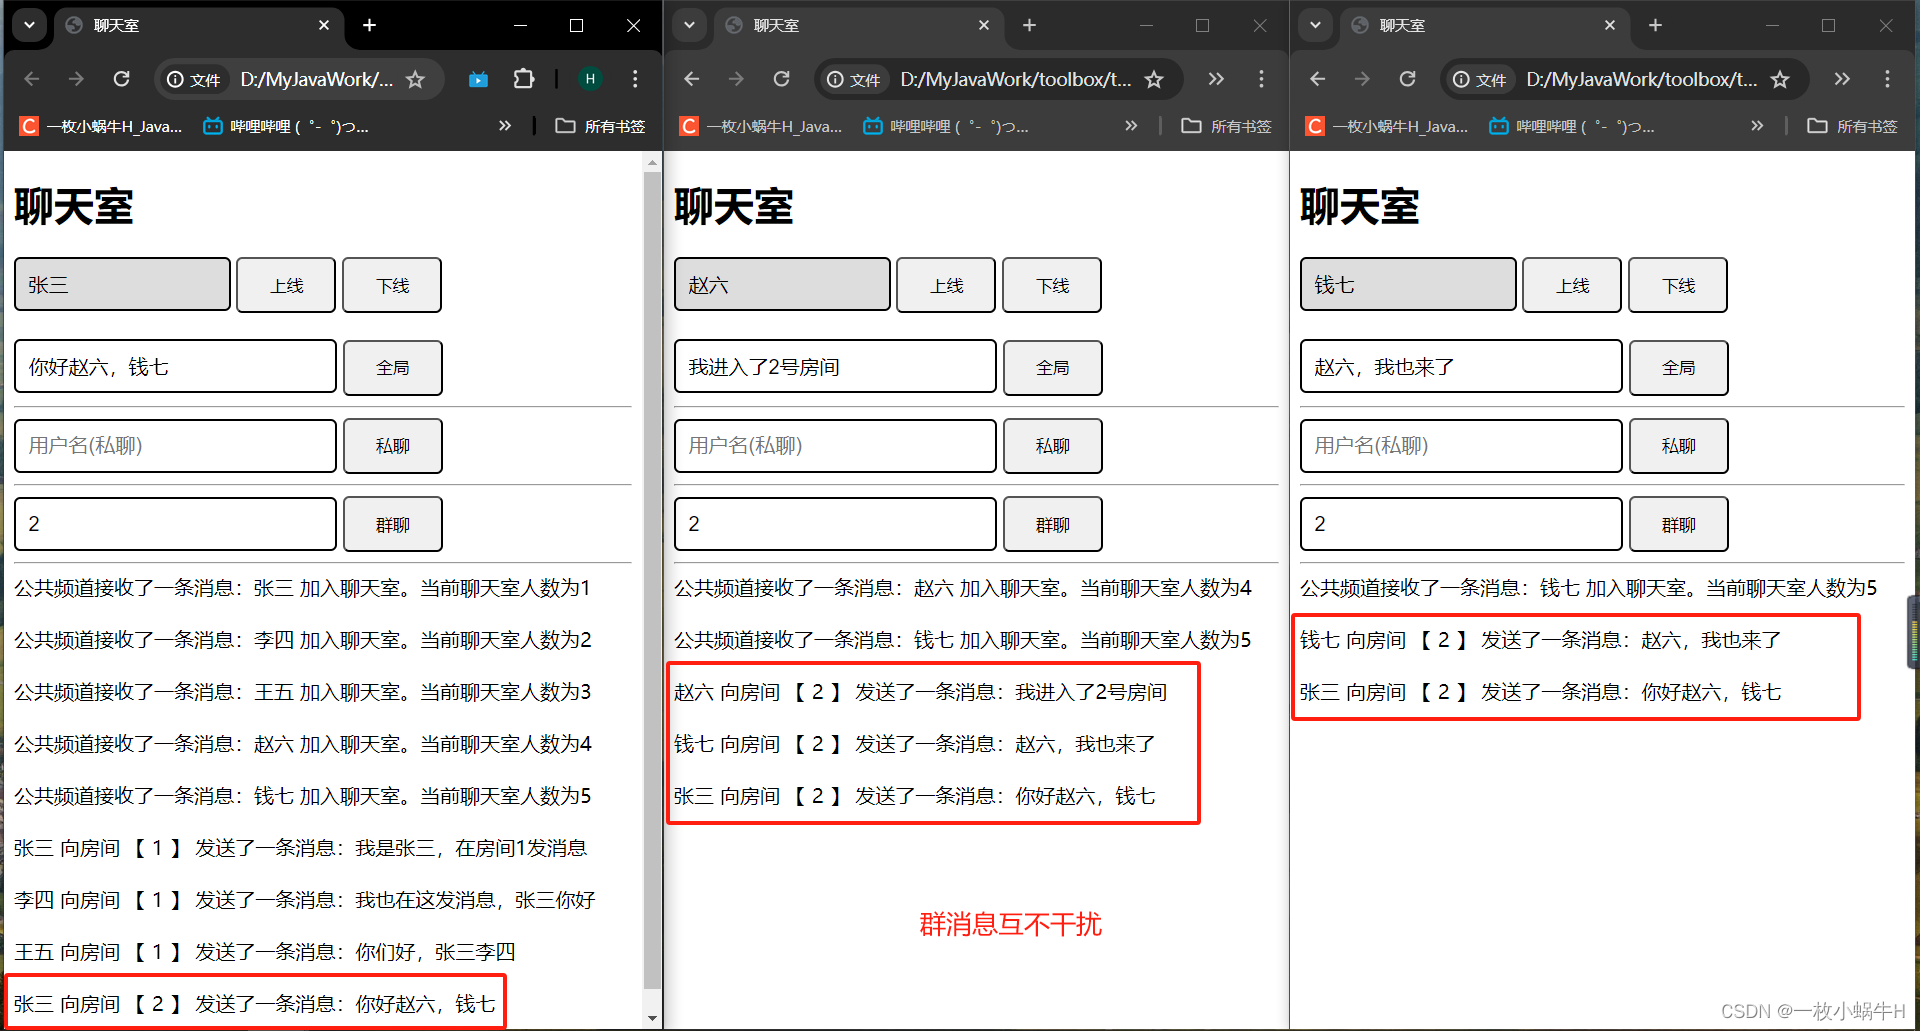Reload page in middle 赵六 window
Viewport: 1920px width, 1031px height.
[x=781, y=79]
